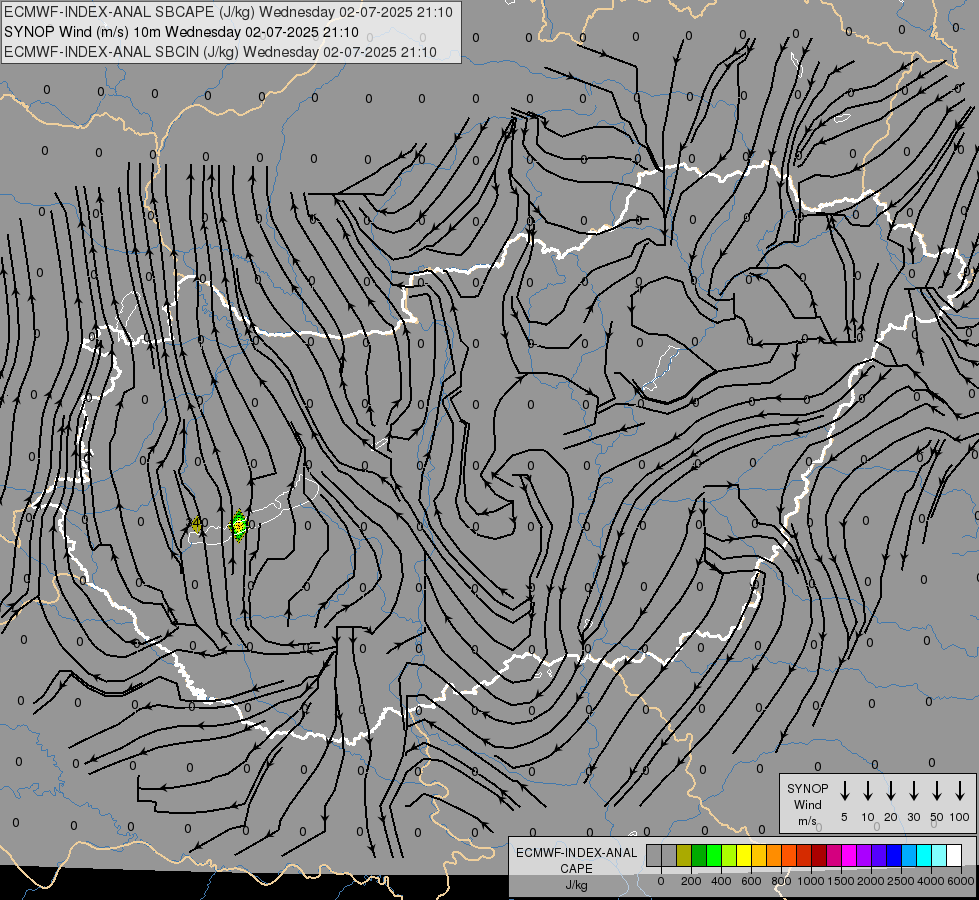Screen dimensions: 979x900
Task: Click the wind arrow above the 20 m/s label
Action: pyautogui.click(x=891, y=791)
